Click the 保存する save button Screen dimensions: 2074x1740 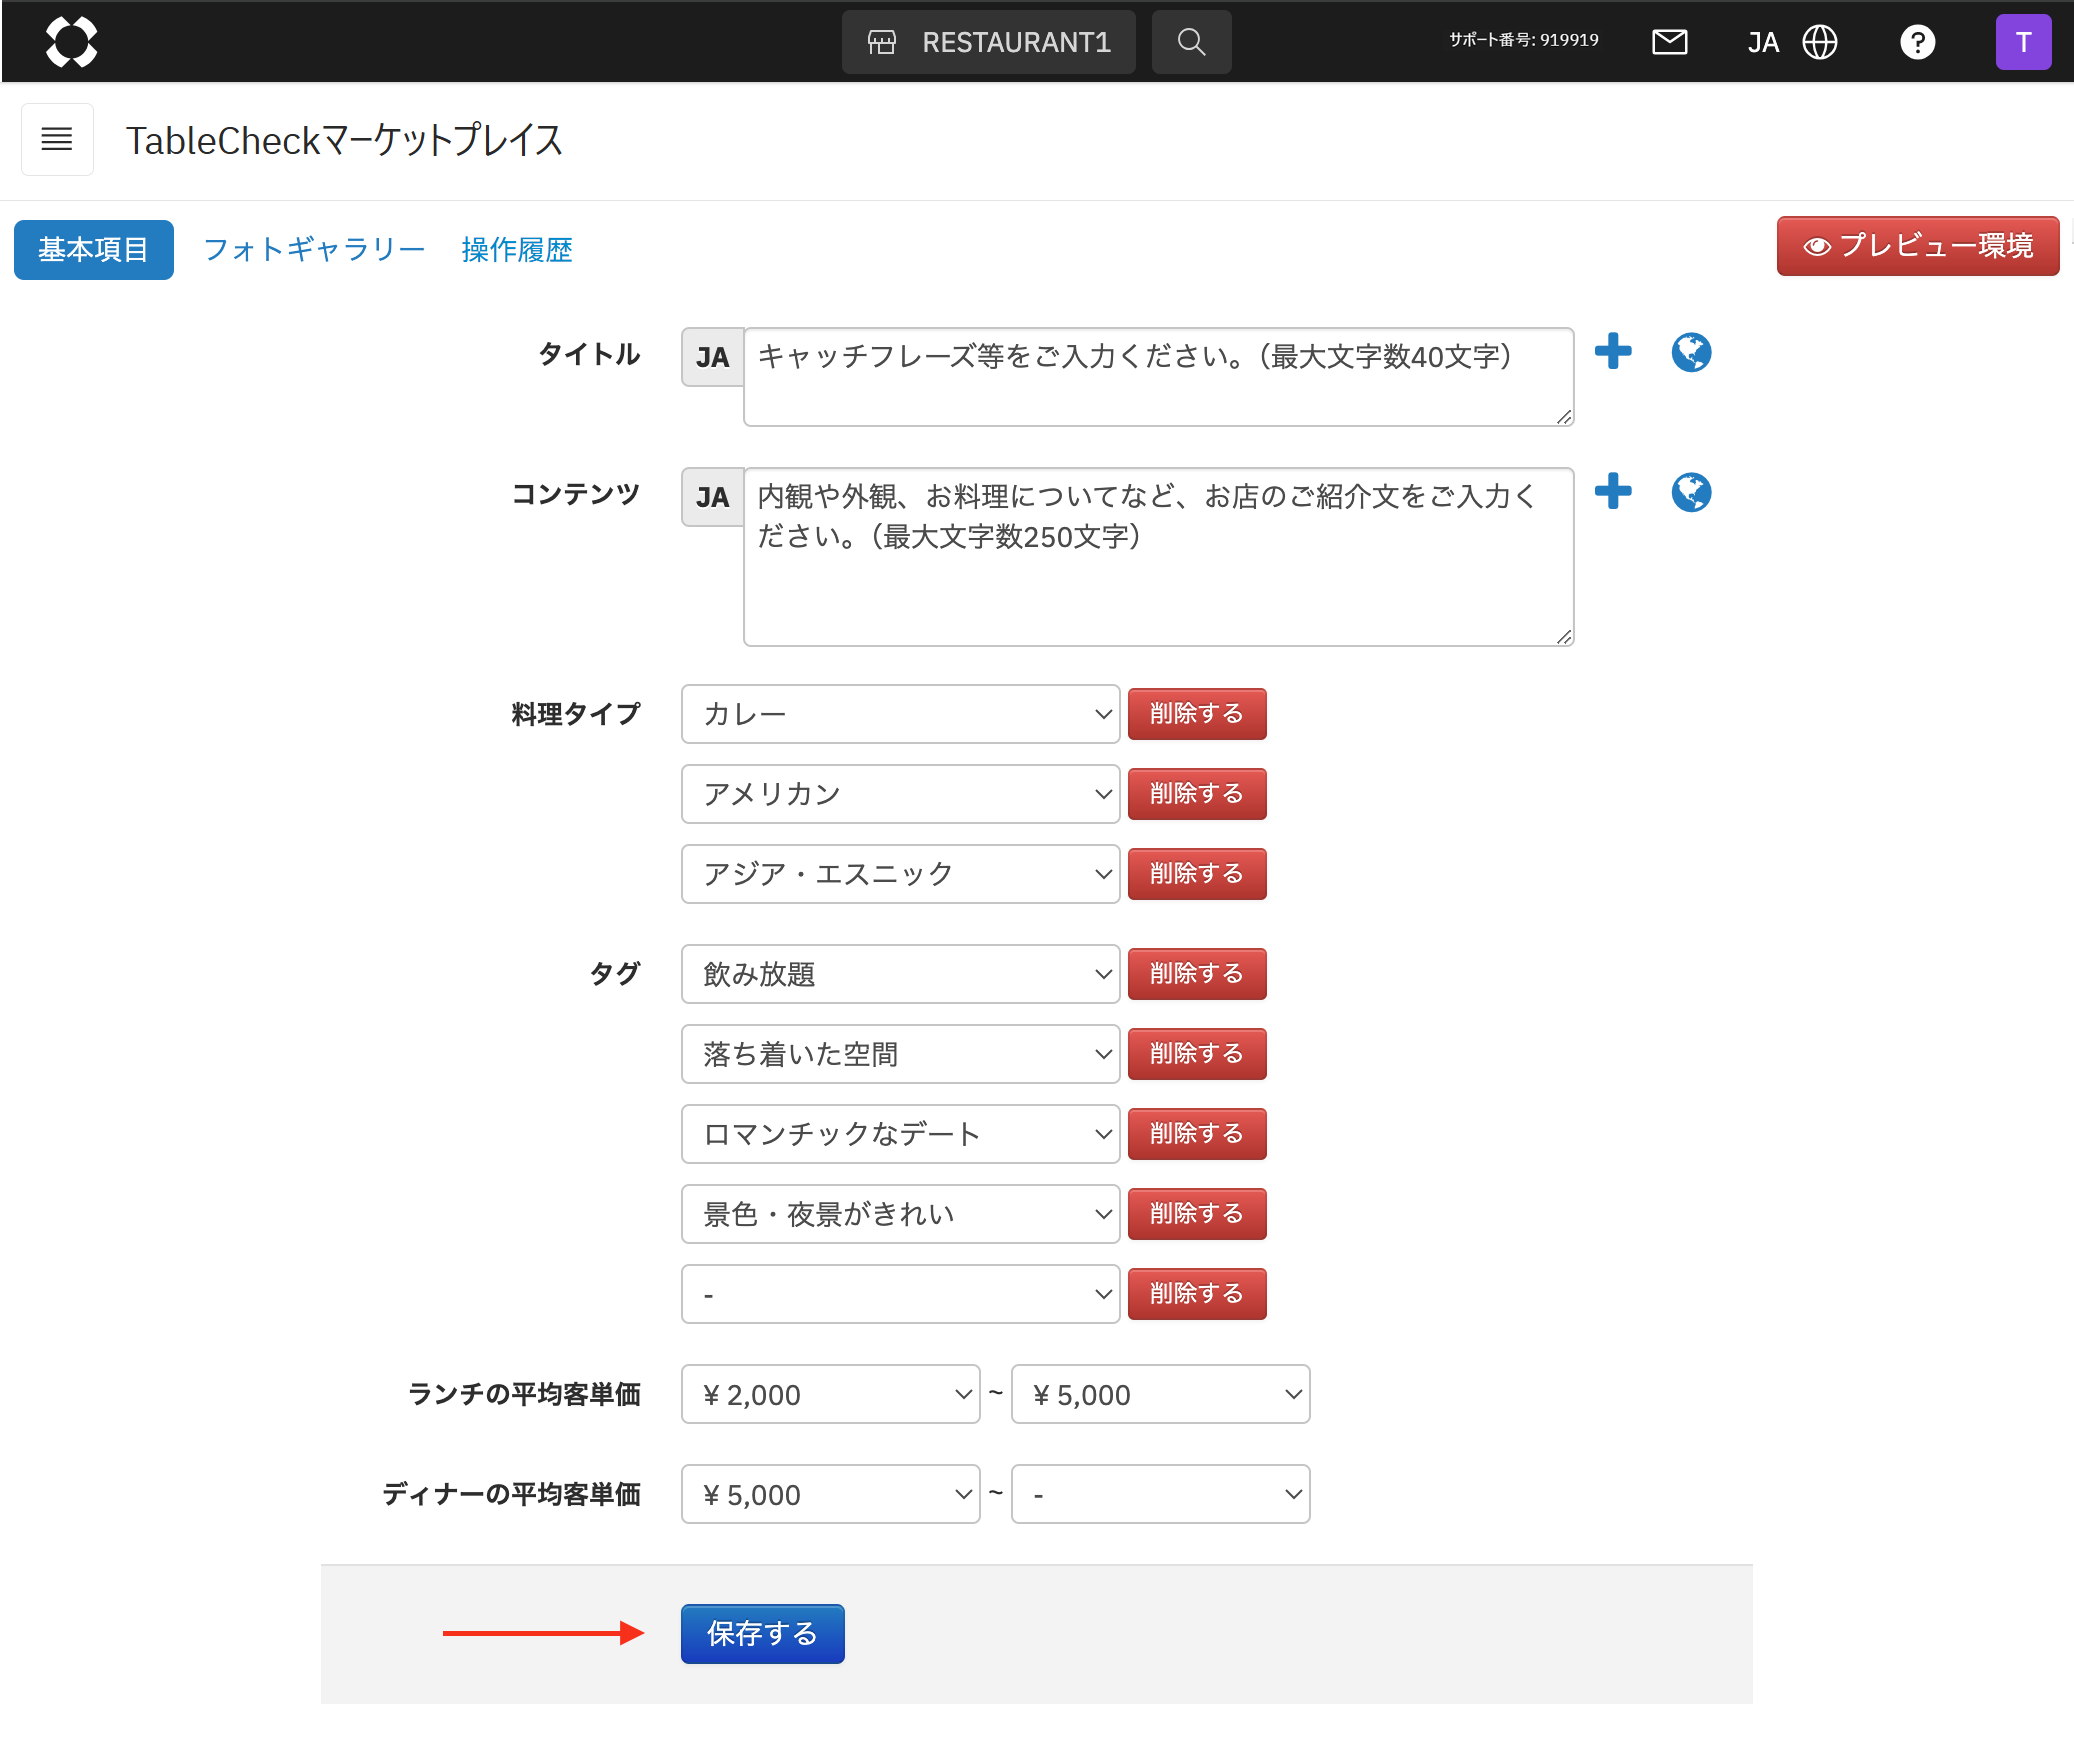tap(762, 1634)
